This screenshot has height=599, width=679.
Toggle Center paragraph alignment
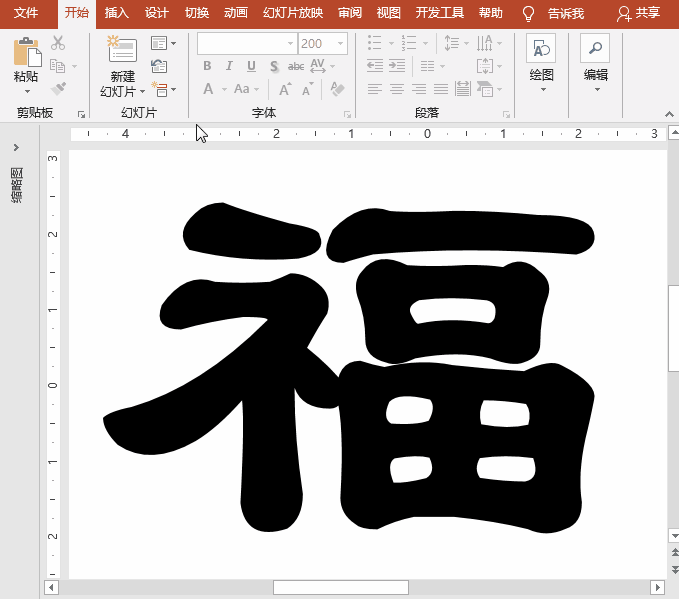click(x=397, y=89)
